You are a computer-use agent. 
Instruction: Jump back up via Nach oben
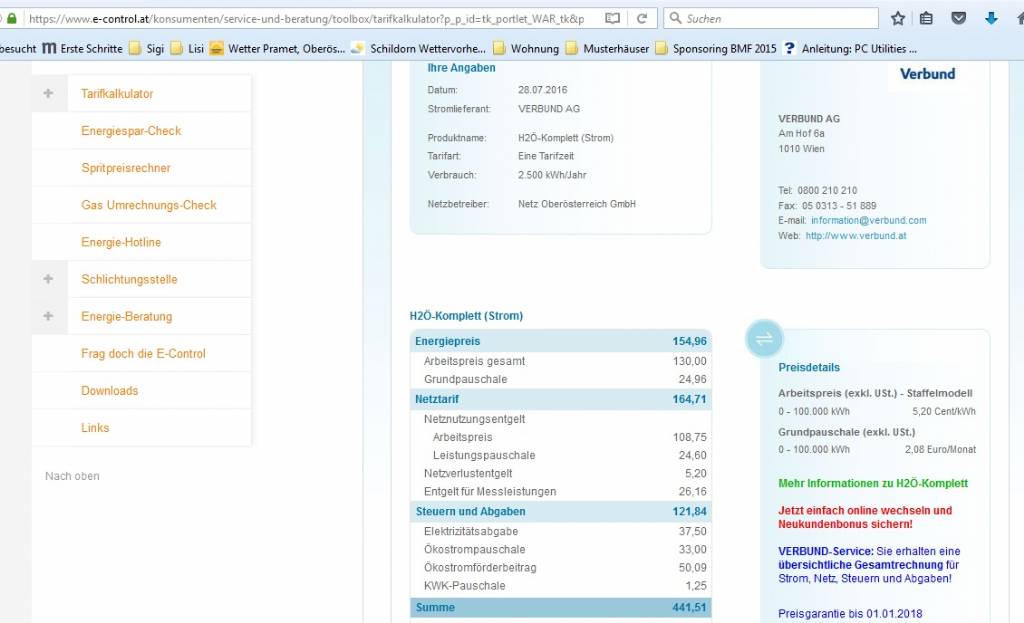pyautogui.click(x=72, y=476)
